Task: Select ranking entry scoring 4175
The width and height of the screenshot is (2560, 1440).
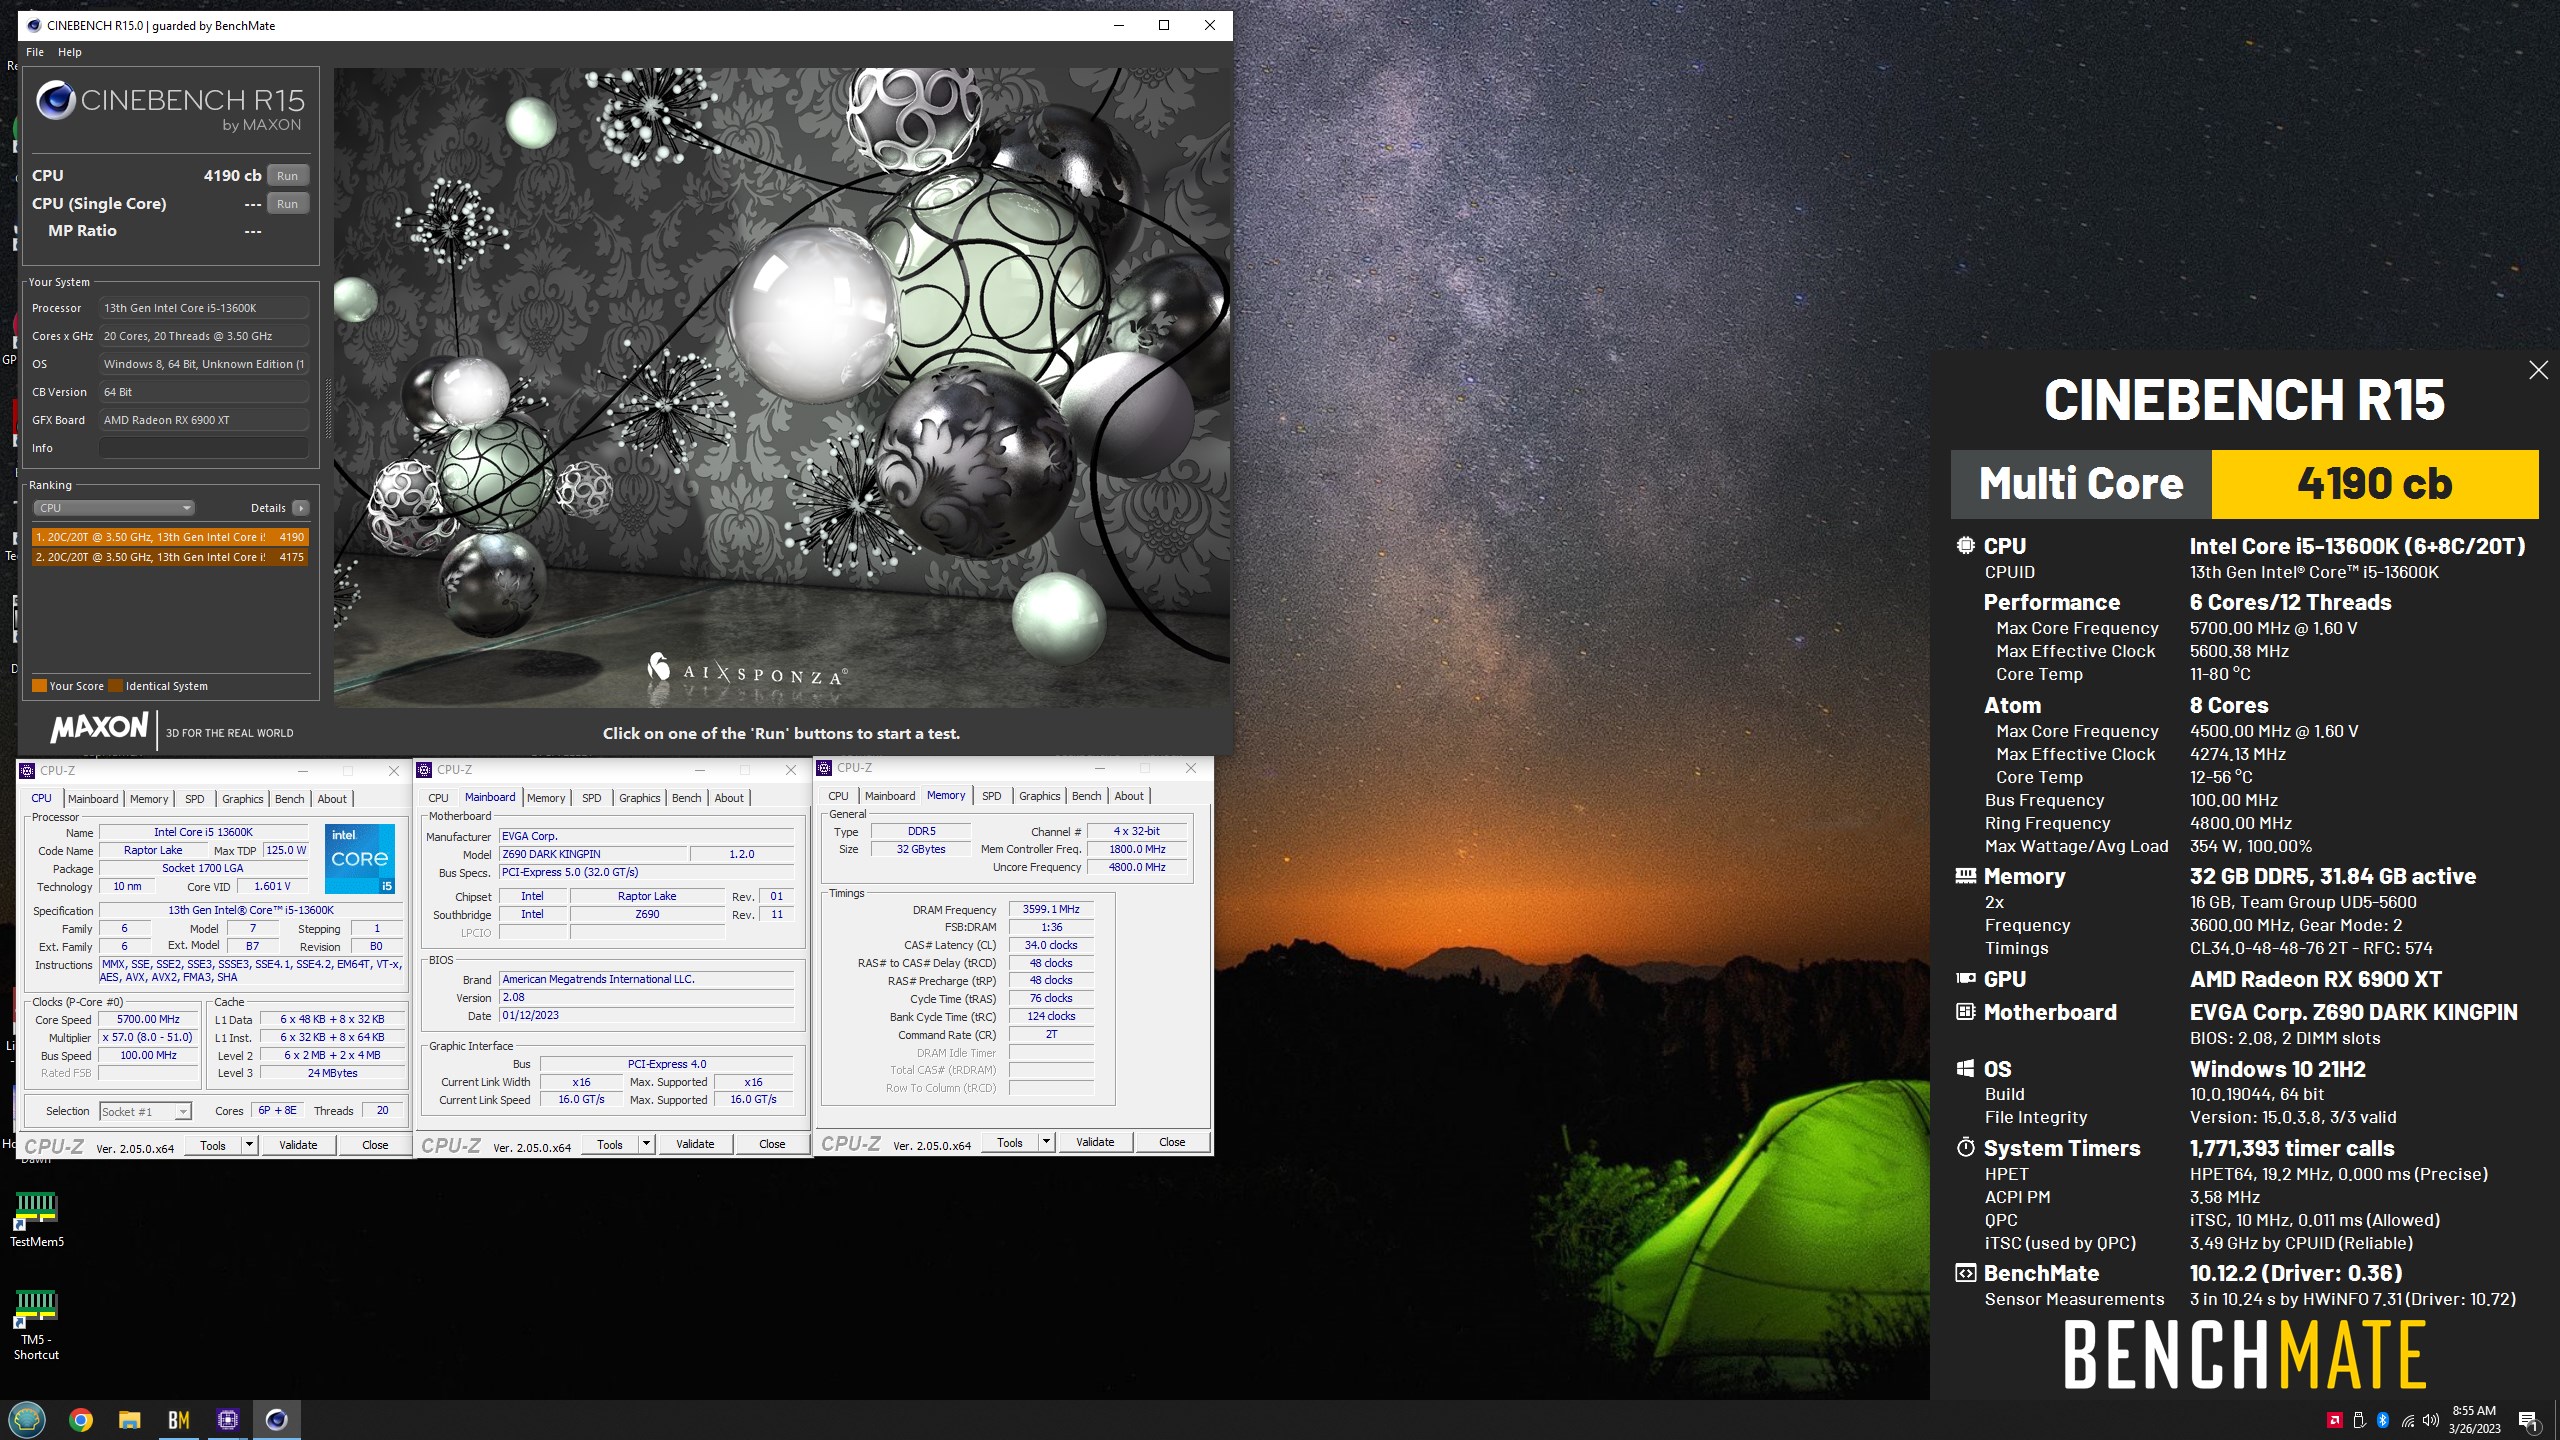Action: 170,557
